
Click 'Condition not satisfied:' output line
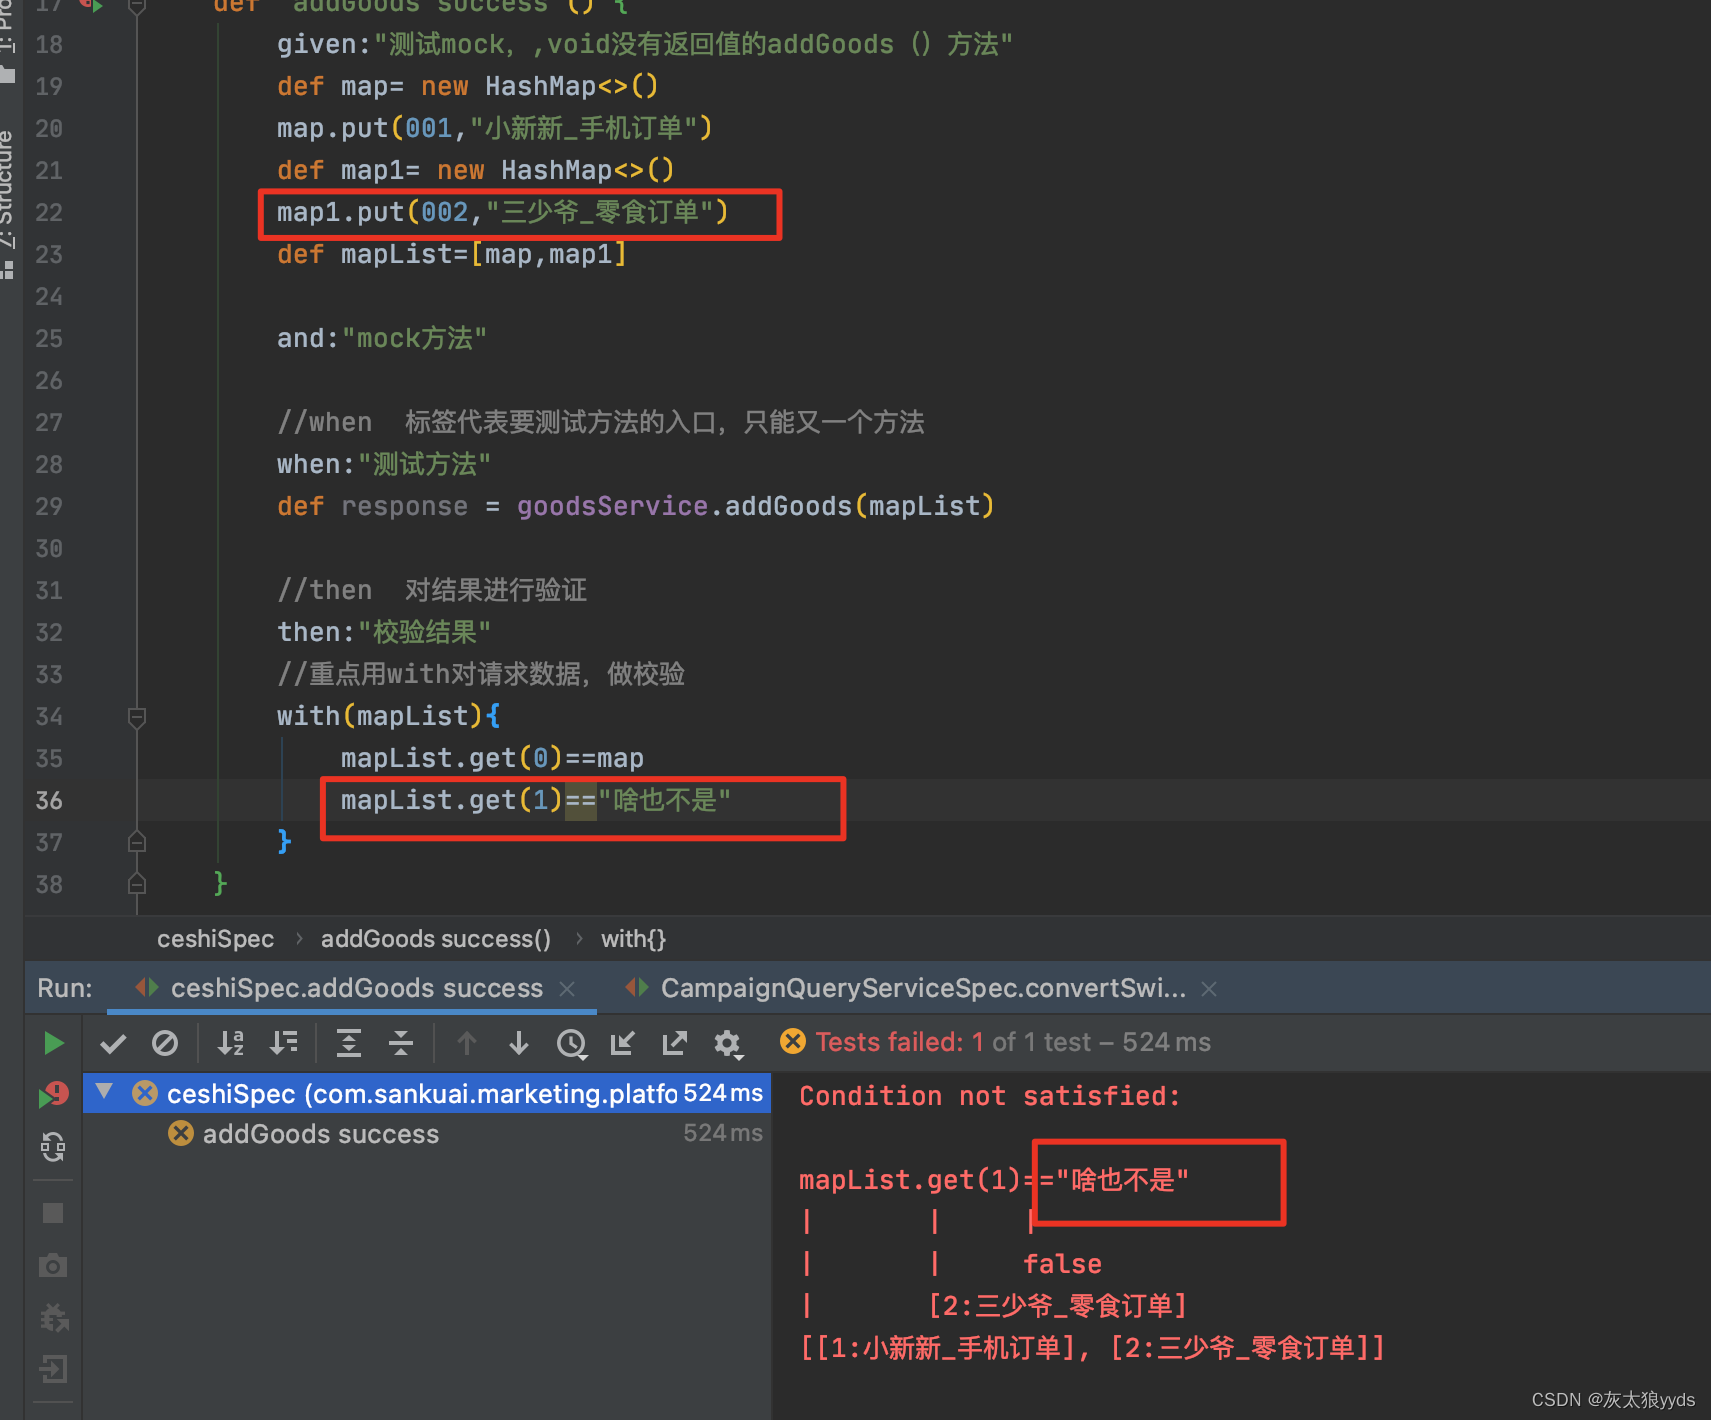click(x=990, y=1096)
